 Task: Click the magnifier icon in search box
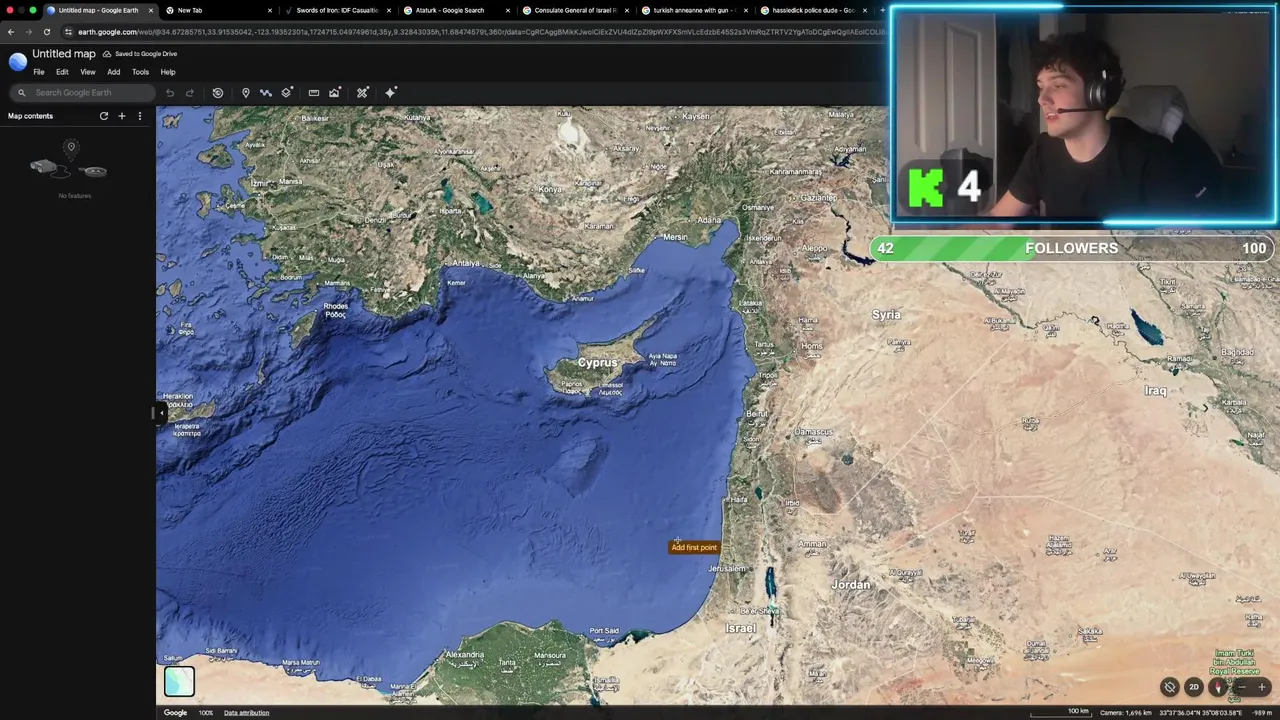click(21, 93)
